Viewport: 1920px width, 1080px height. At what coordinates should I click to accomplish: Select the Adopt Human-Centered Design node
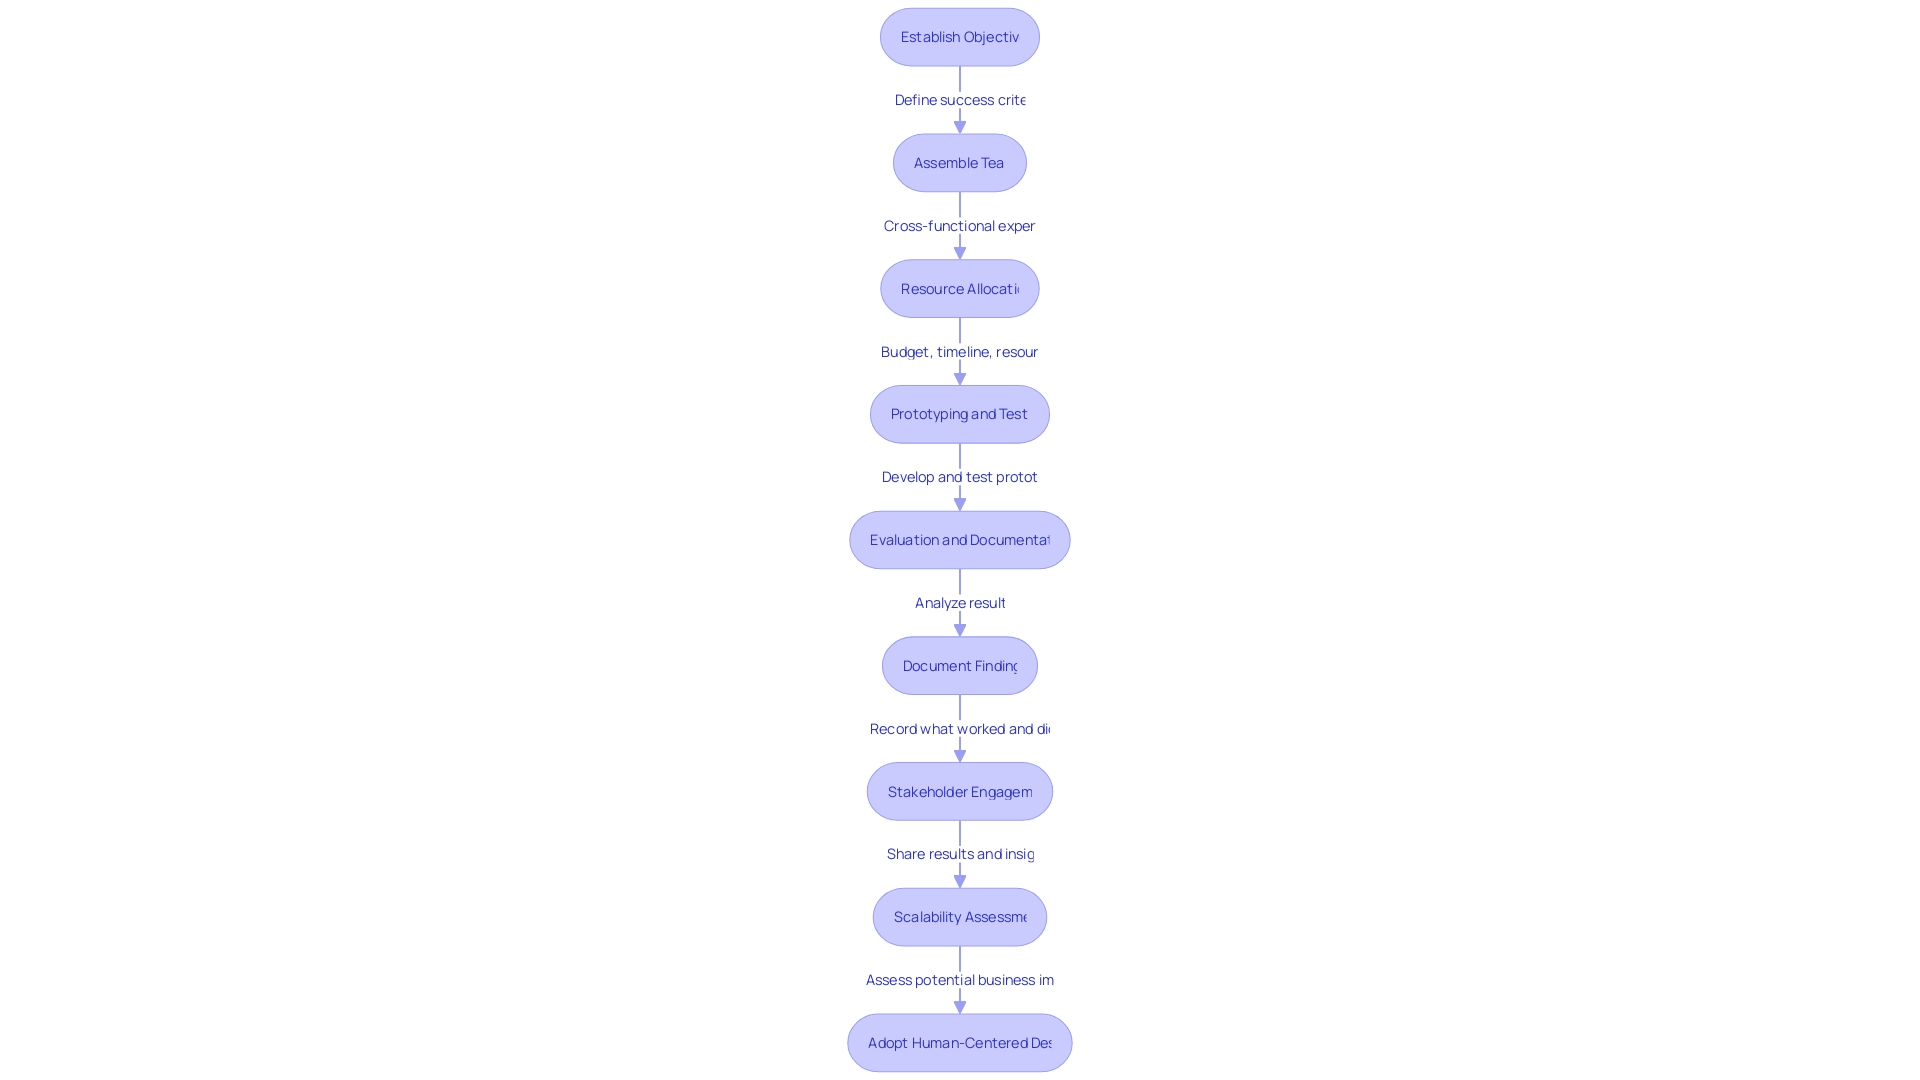point(959,1042)
